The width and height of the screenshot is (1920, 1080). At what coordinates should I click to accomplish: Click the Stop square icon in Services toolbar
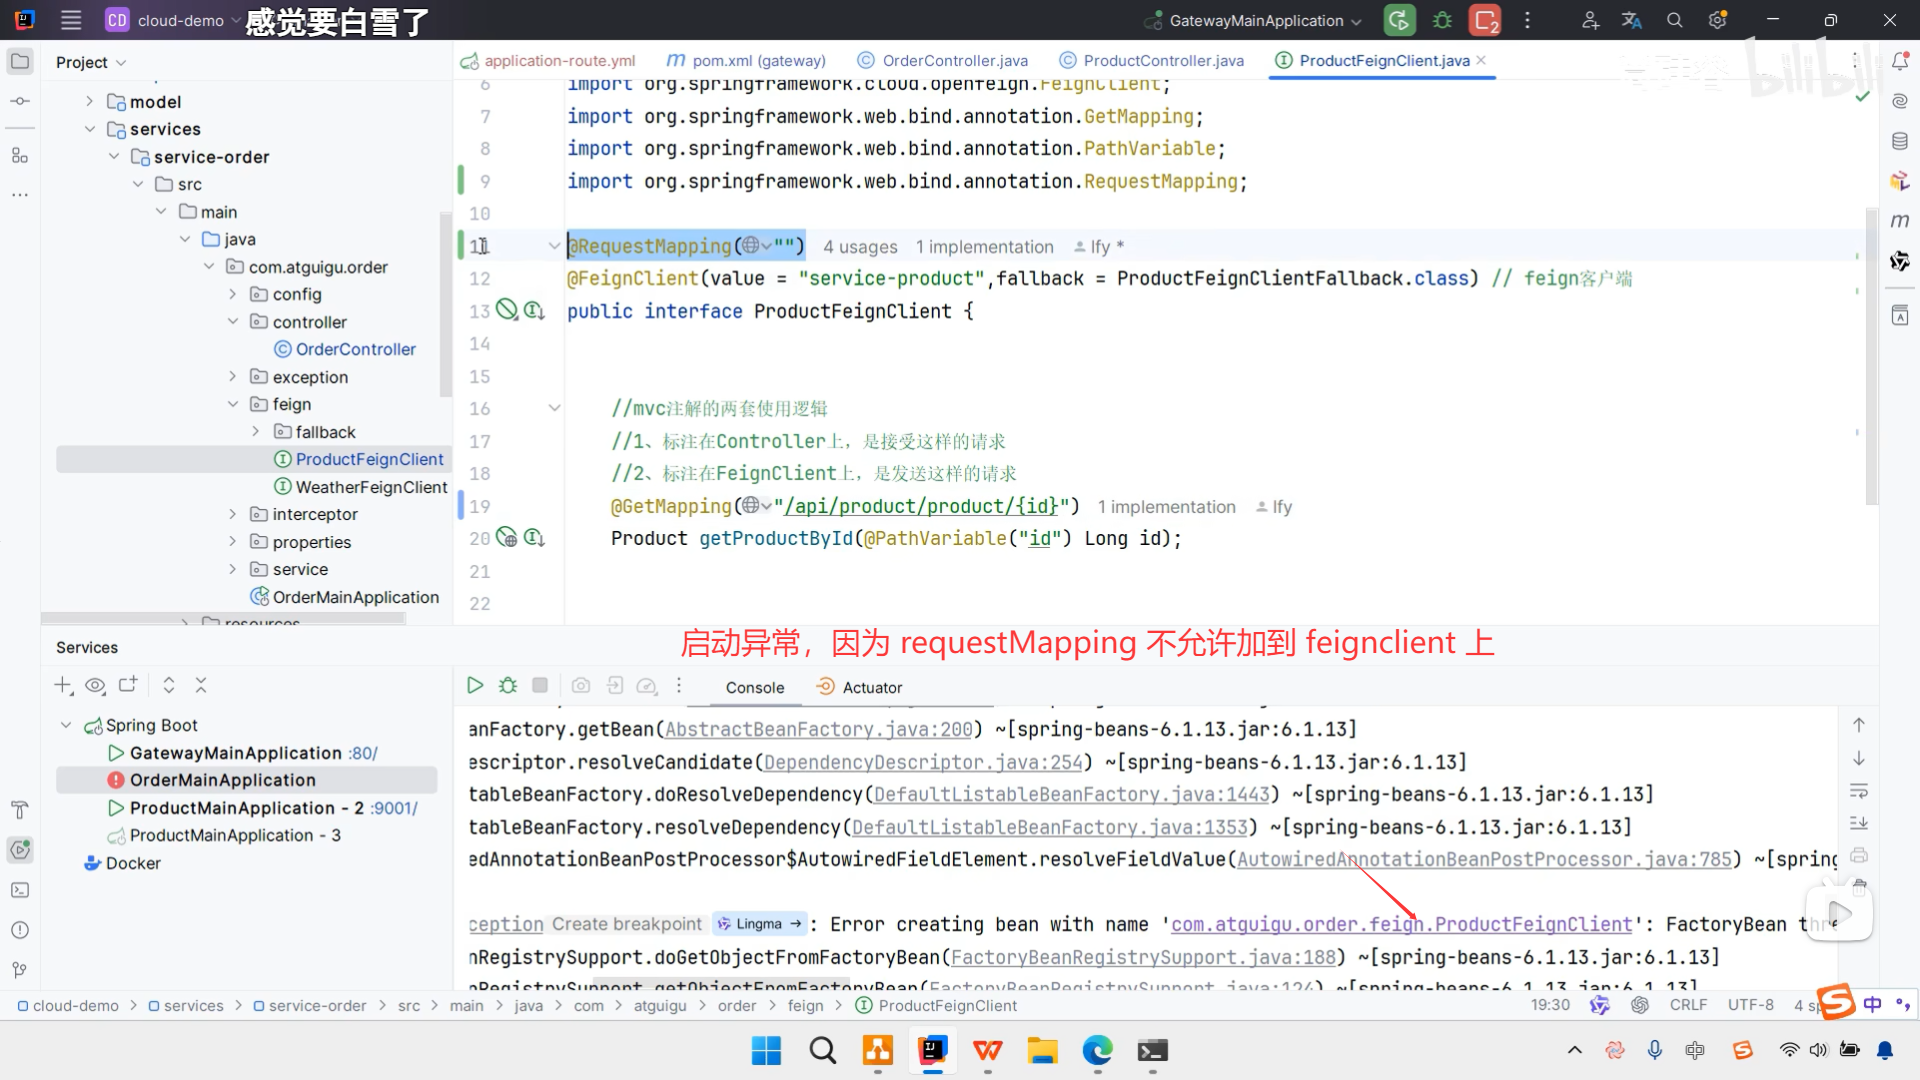540,686
